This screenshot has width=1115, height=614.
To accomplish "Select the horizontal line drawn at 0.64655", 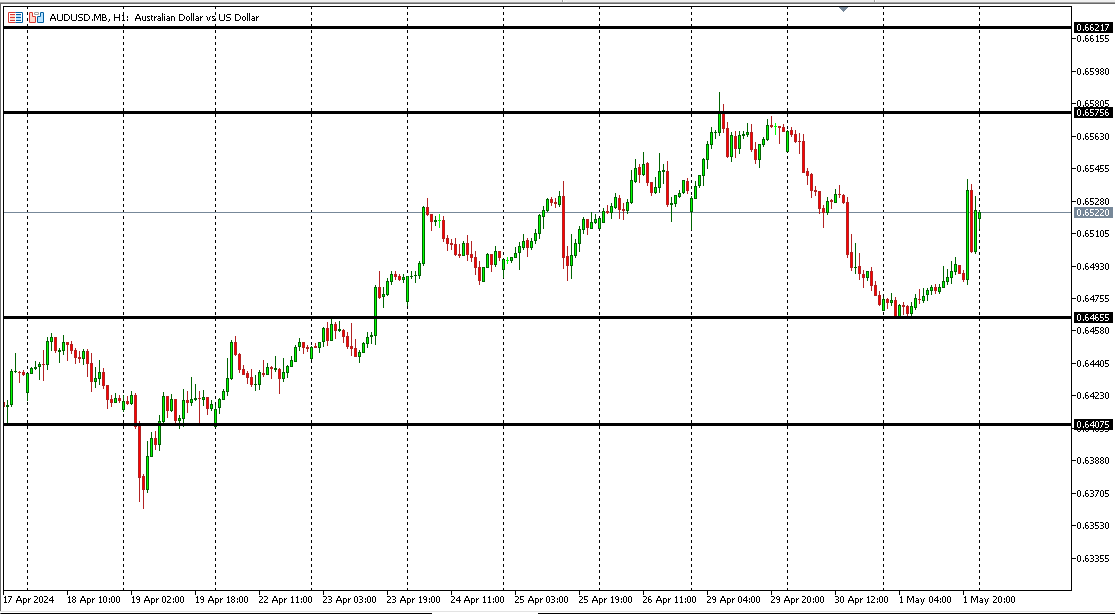I will tap(538, 317).
